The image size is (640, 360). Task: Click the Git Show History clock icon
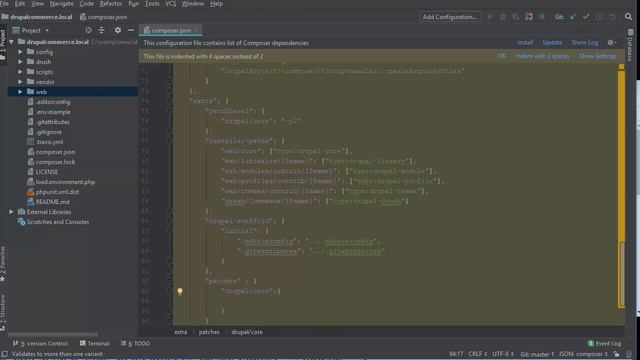click(599, 17)
